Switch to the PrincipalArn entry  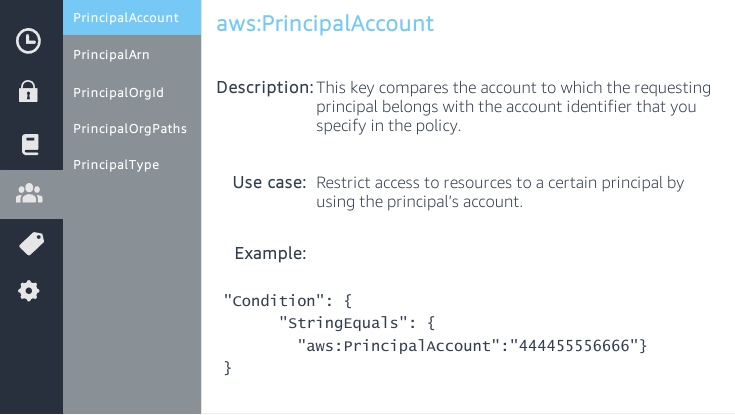pos(111,55)
